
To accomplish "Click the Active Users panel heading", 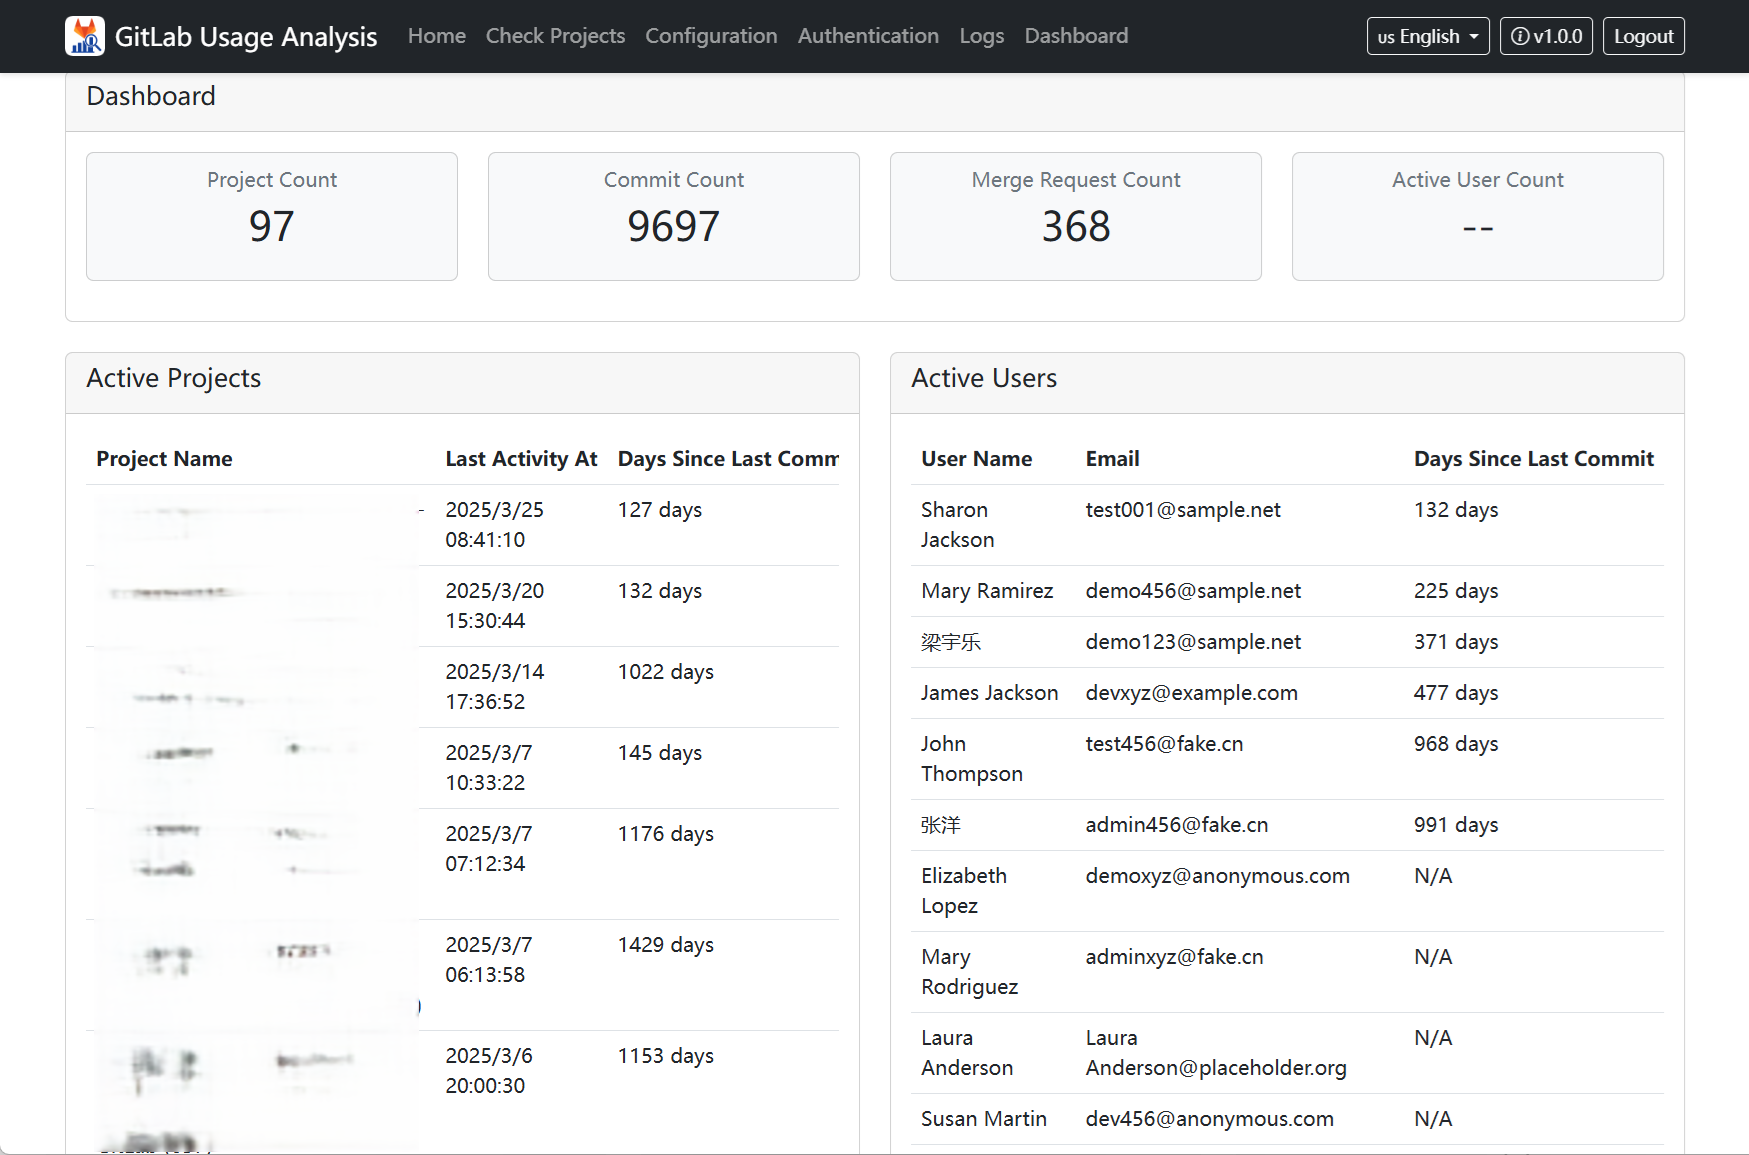I will [x=984, y=379].
